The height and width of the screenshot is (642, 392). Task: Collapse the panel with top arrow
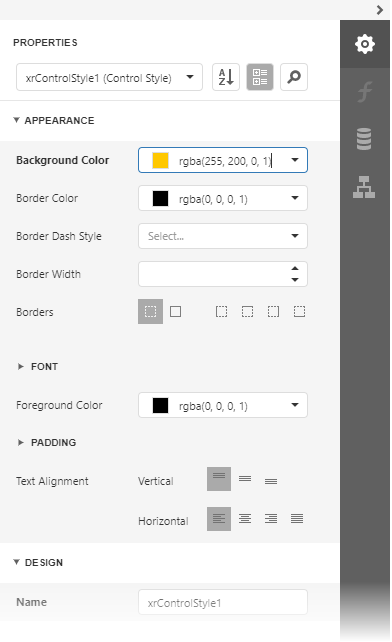(380, 10)
